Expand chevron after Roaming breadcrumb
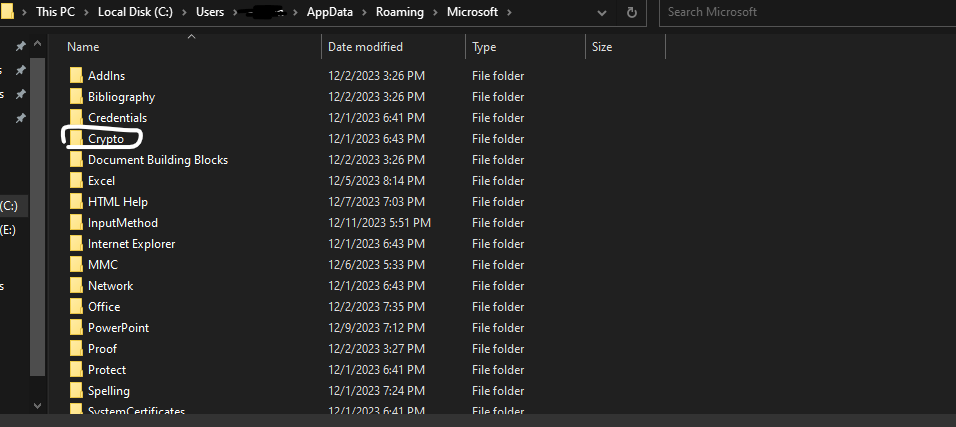The height and width of the screenshot is (427, 956). tap(427, 12)
